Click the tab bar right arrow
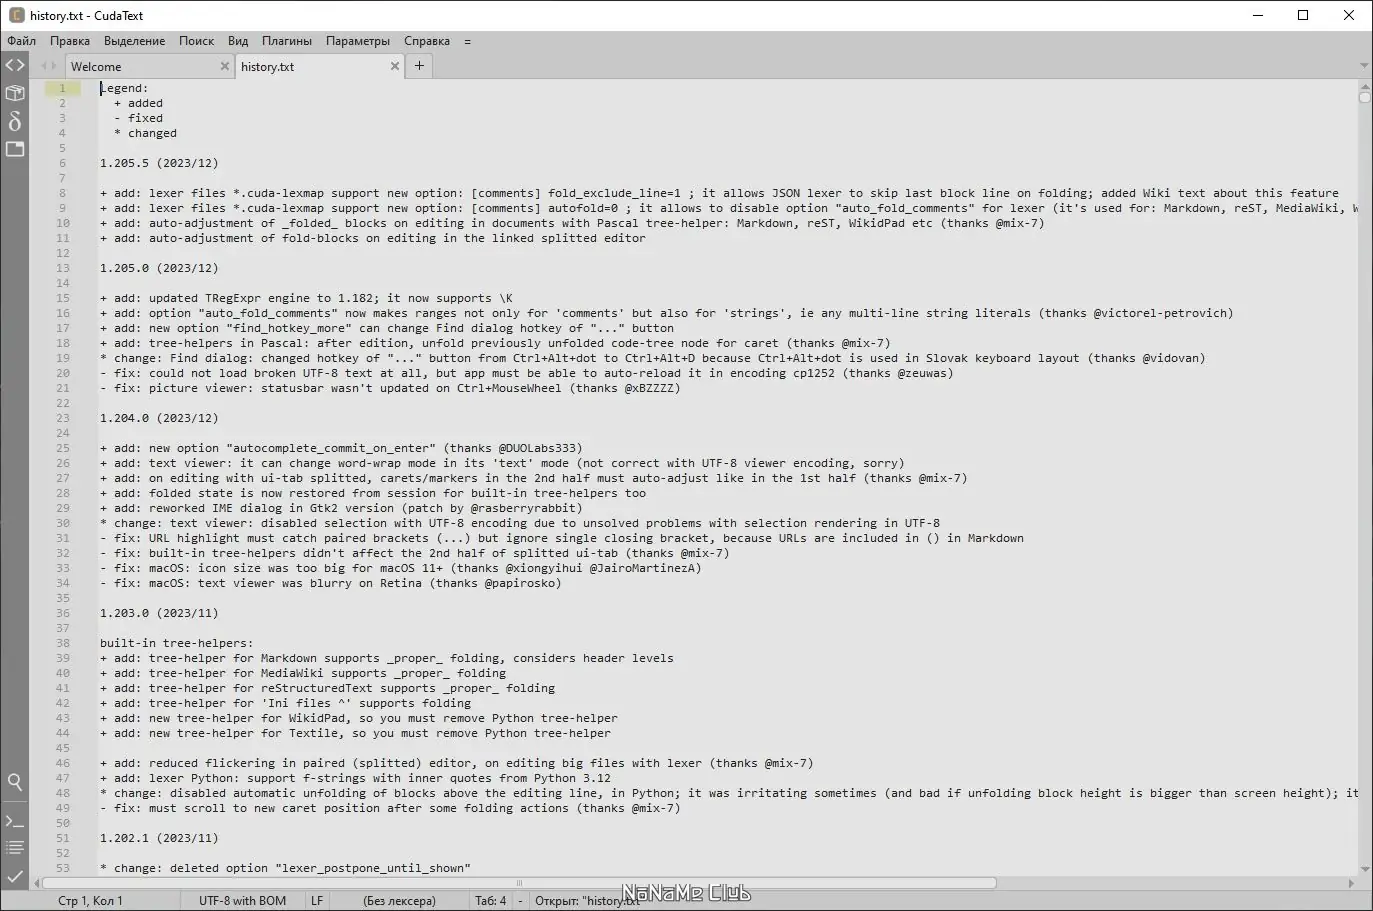The image size is (1373, 911). click(x=54, y=66)
